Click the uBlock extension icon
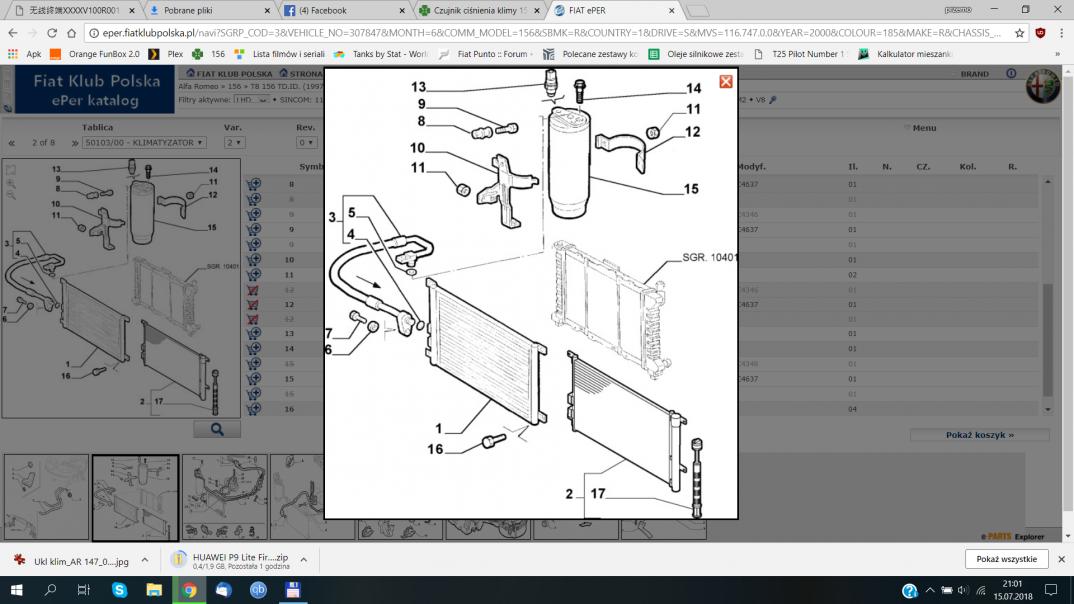The image size is (1074, 604). 1040,33
